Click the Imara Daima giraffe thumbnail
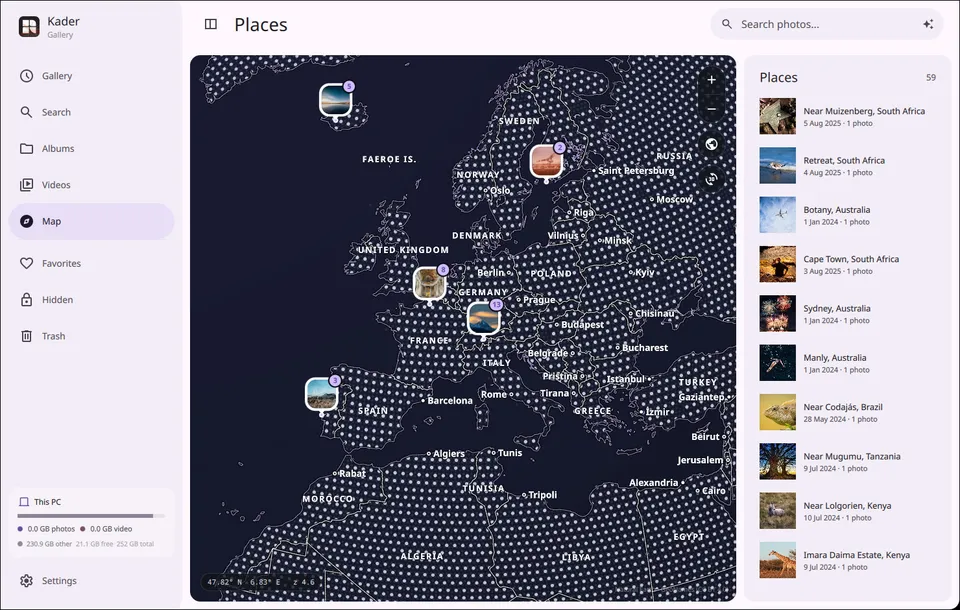This screenshot has width=960, height=610. tap(778, 560)
